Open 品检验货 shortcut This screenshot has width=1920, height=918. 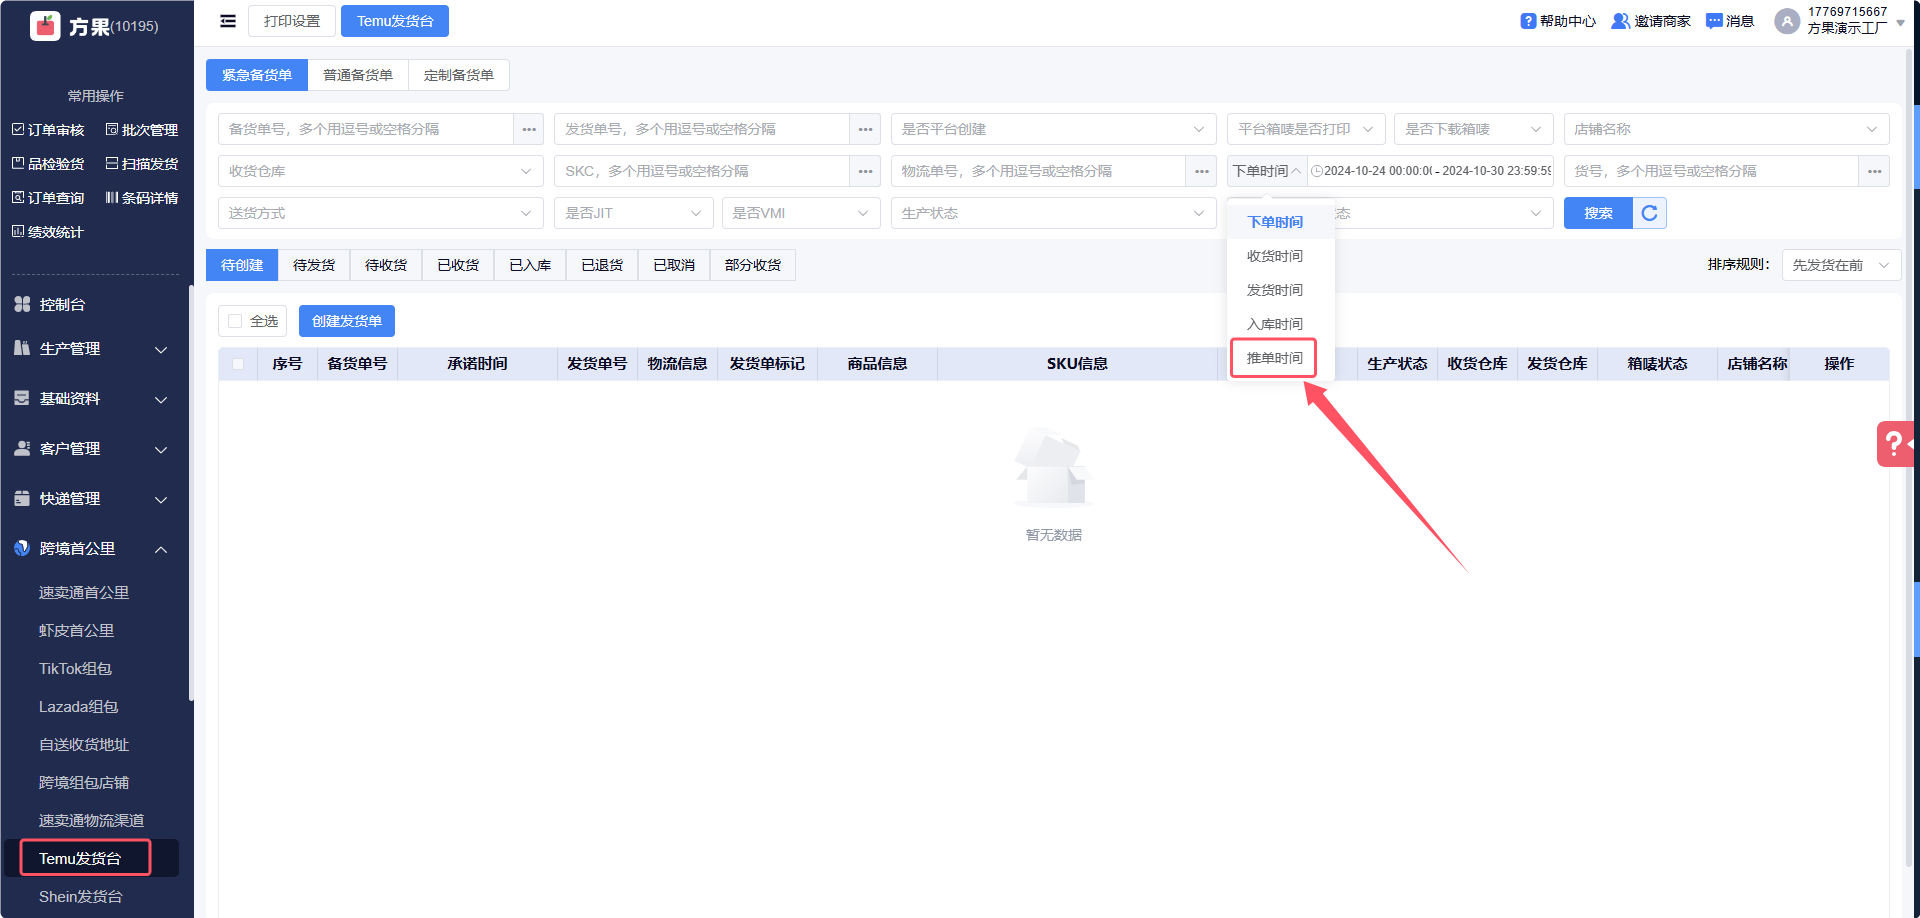point(48,164)
